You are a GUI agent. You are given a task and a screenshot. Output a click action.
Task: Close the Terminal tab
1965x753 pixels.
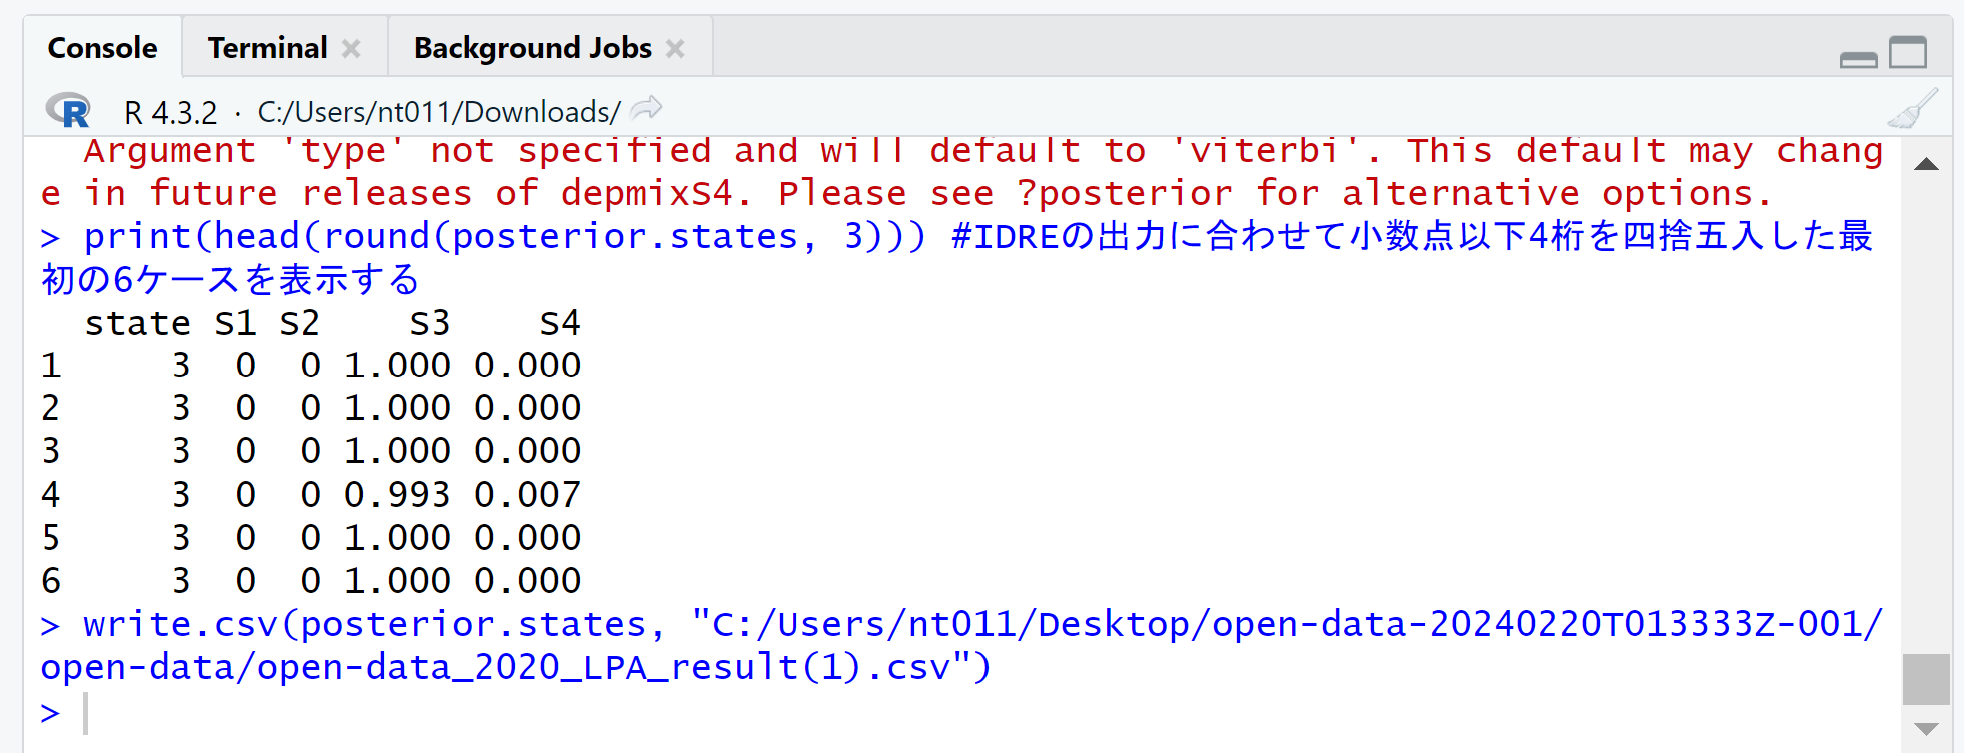[x=351, y=48]
